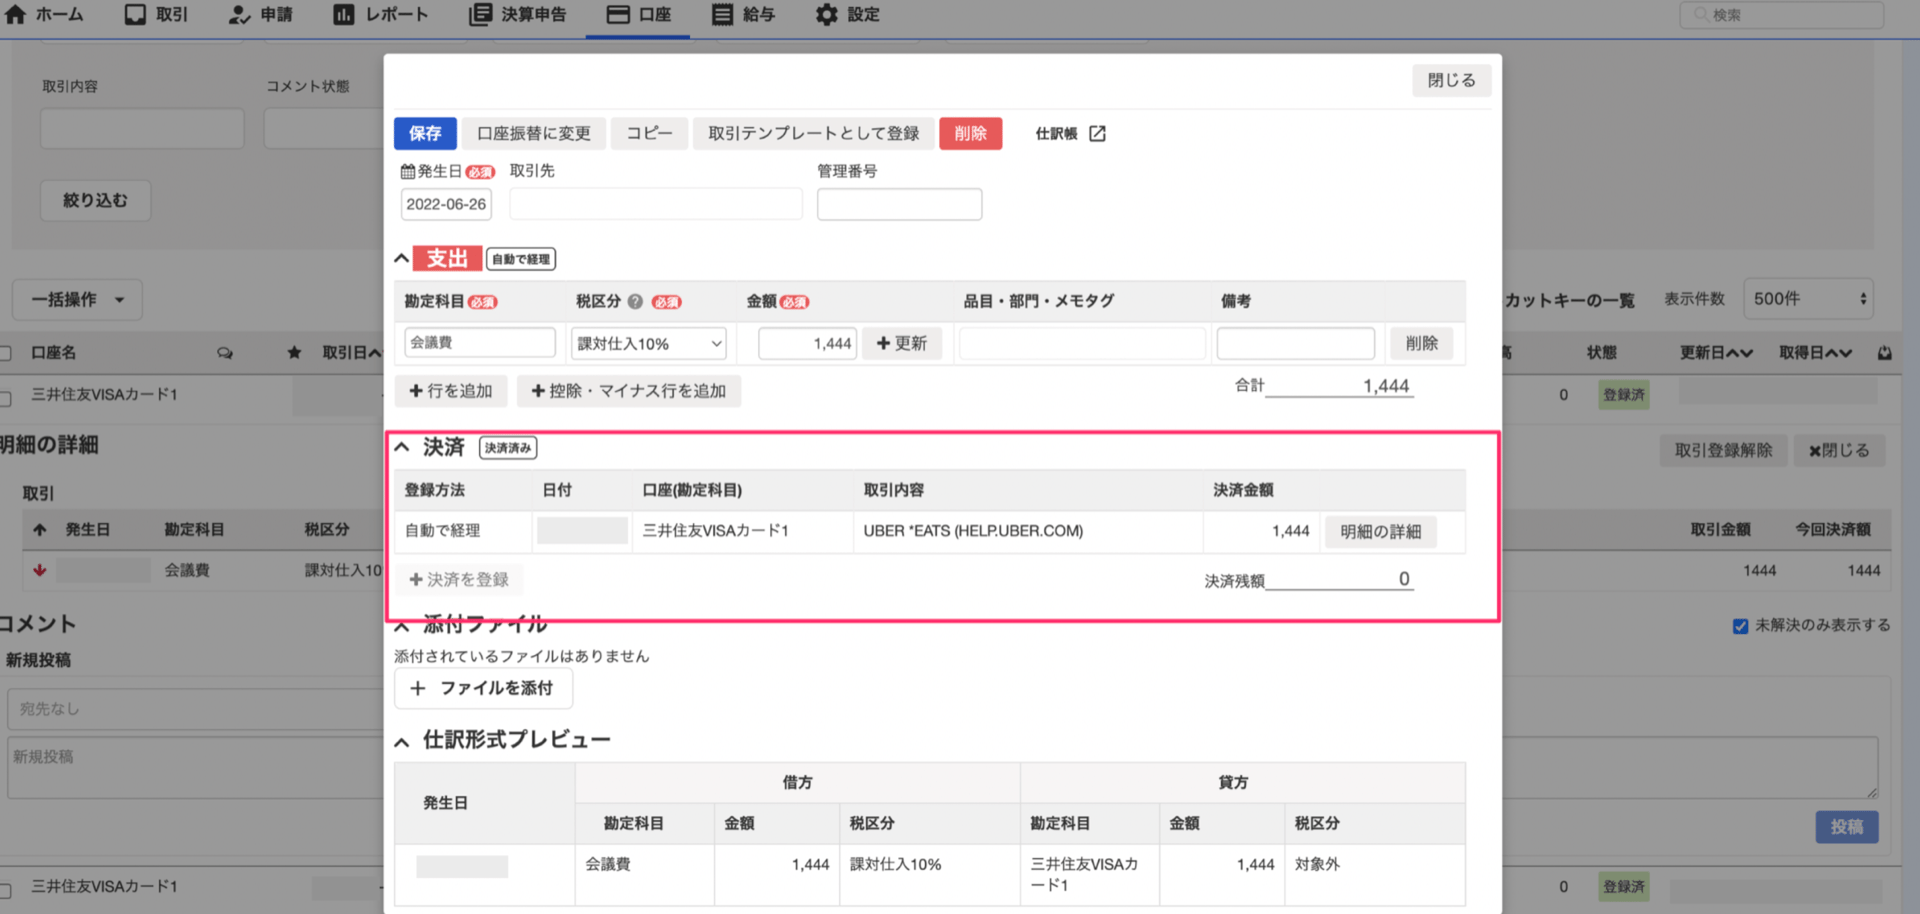This screenshot has width=1920, height=914.
Task: Click the ＋更新 button
Action: [901, 343]
